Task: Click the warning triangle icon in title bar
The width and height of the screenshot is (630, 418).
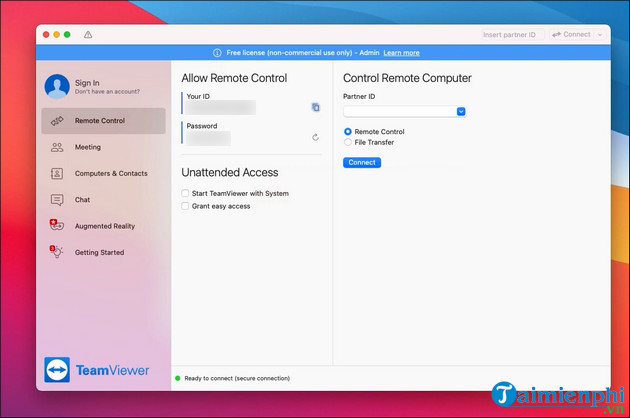Action: pyautogui.click(x=88, y=35)
